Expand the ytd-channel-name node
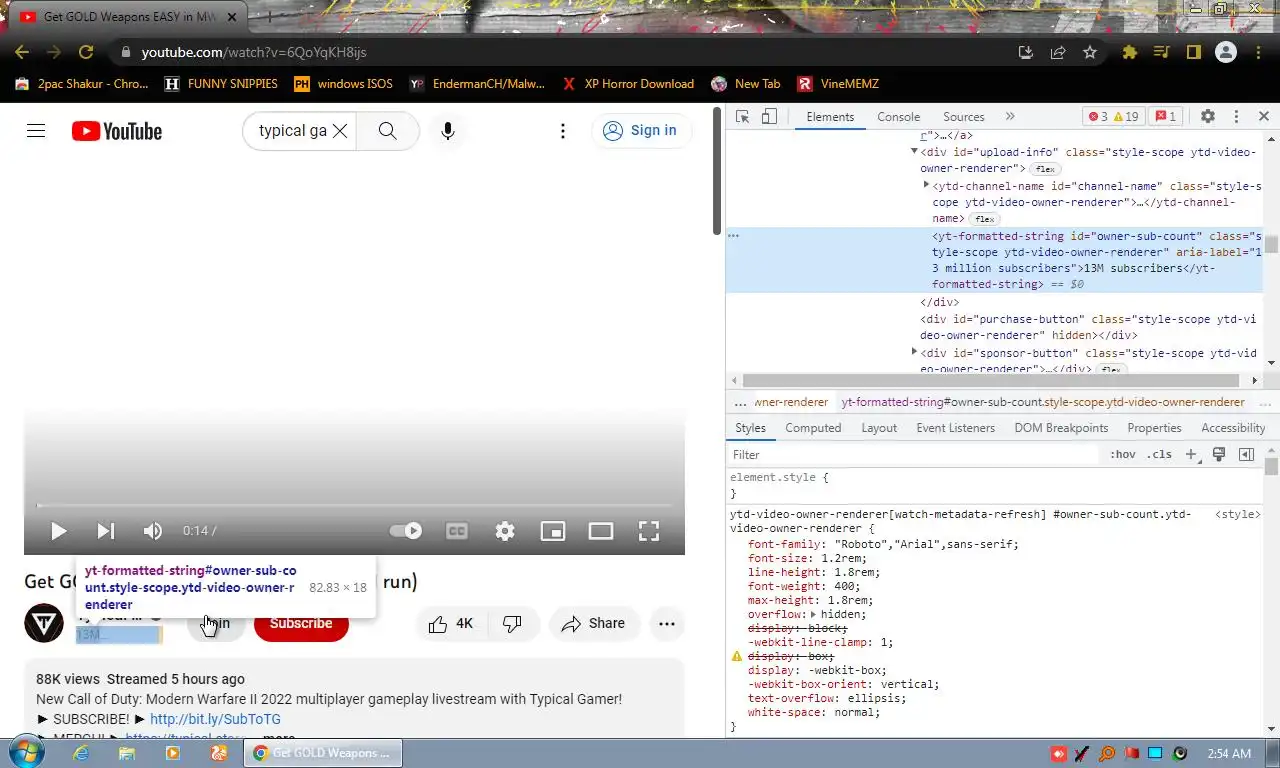1280x768 pixels. (x=926, y=185)
